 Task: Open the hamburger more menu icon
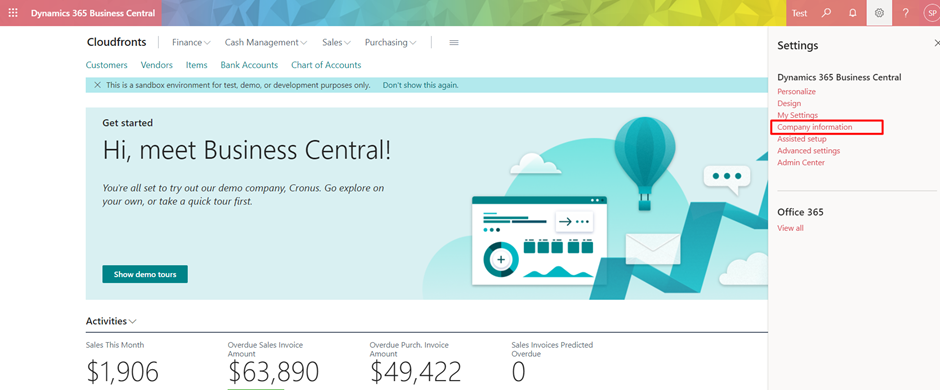click(454, 43)
